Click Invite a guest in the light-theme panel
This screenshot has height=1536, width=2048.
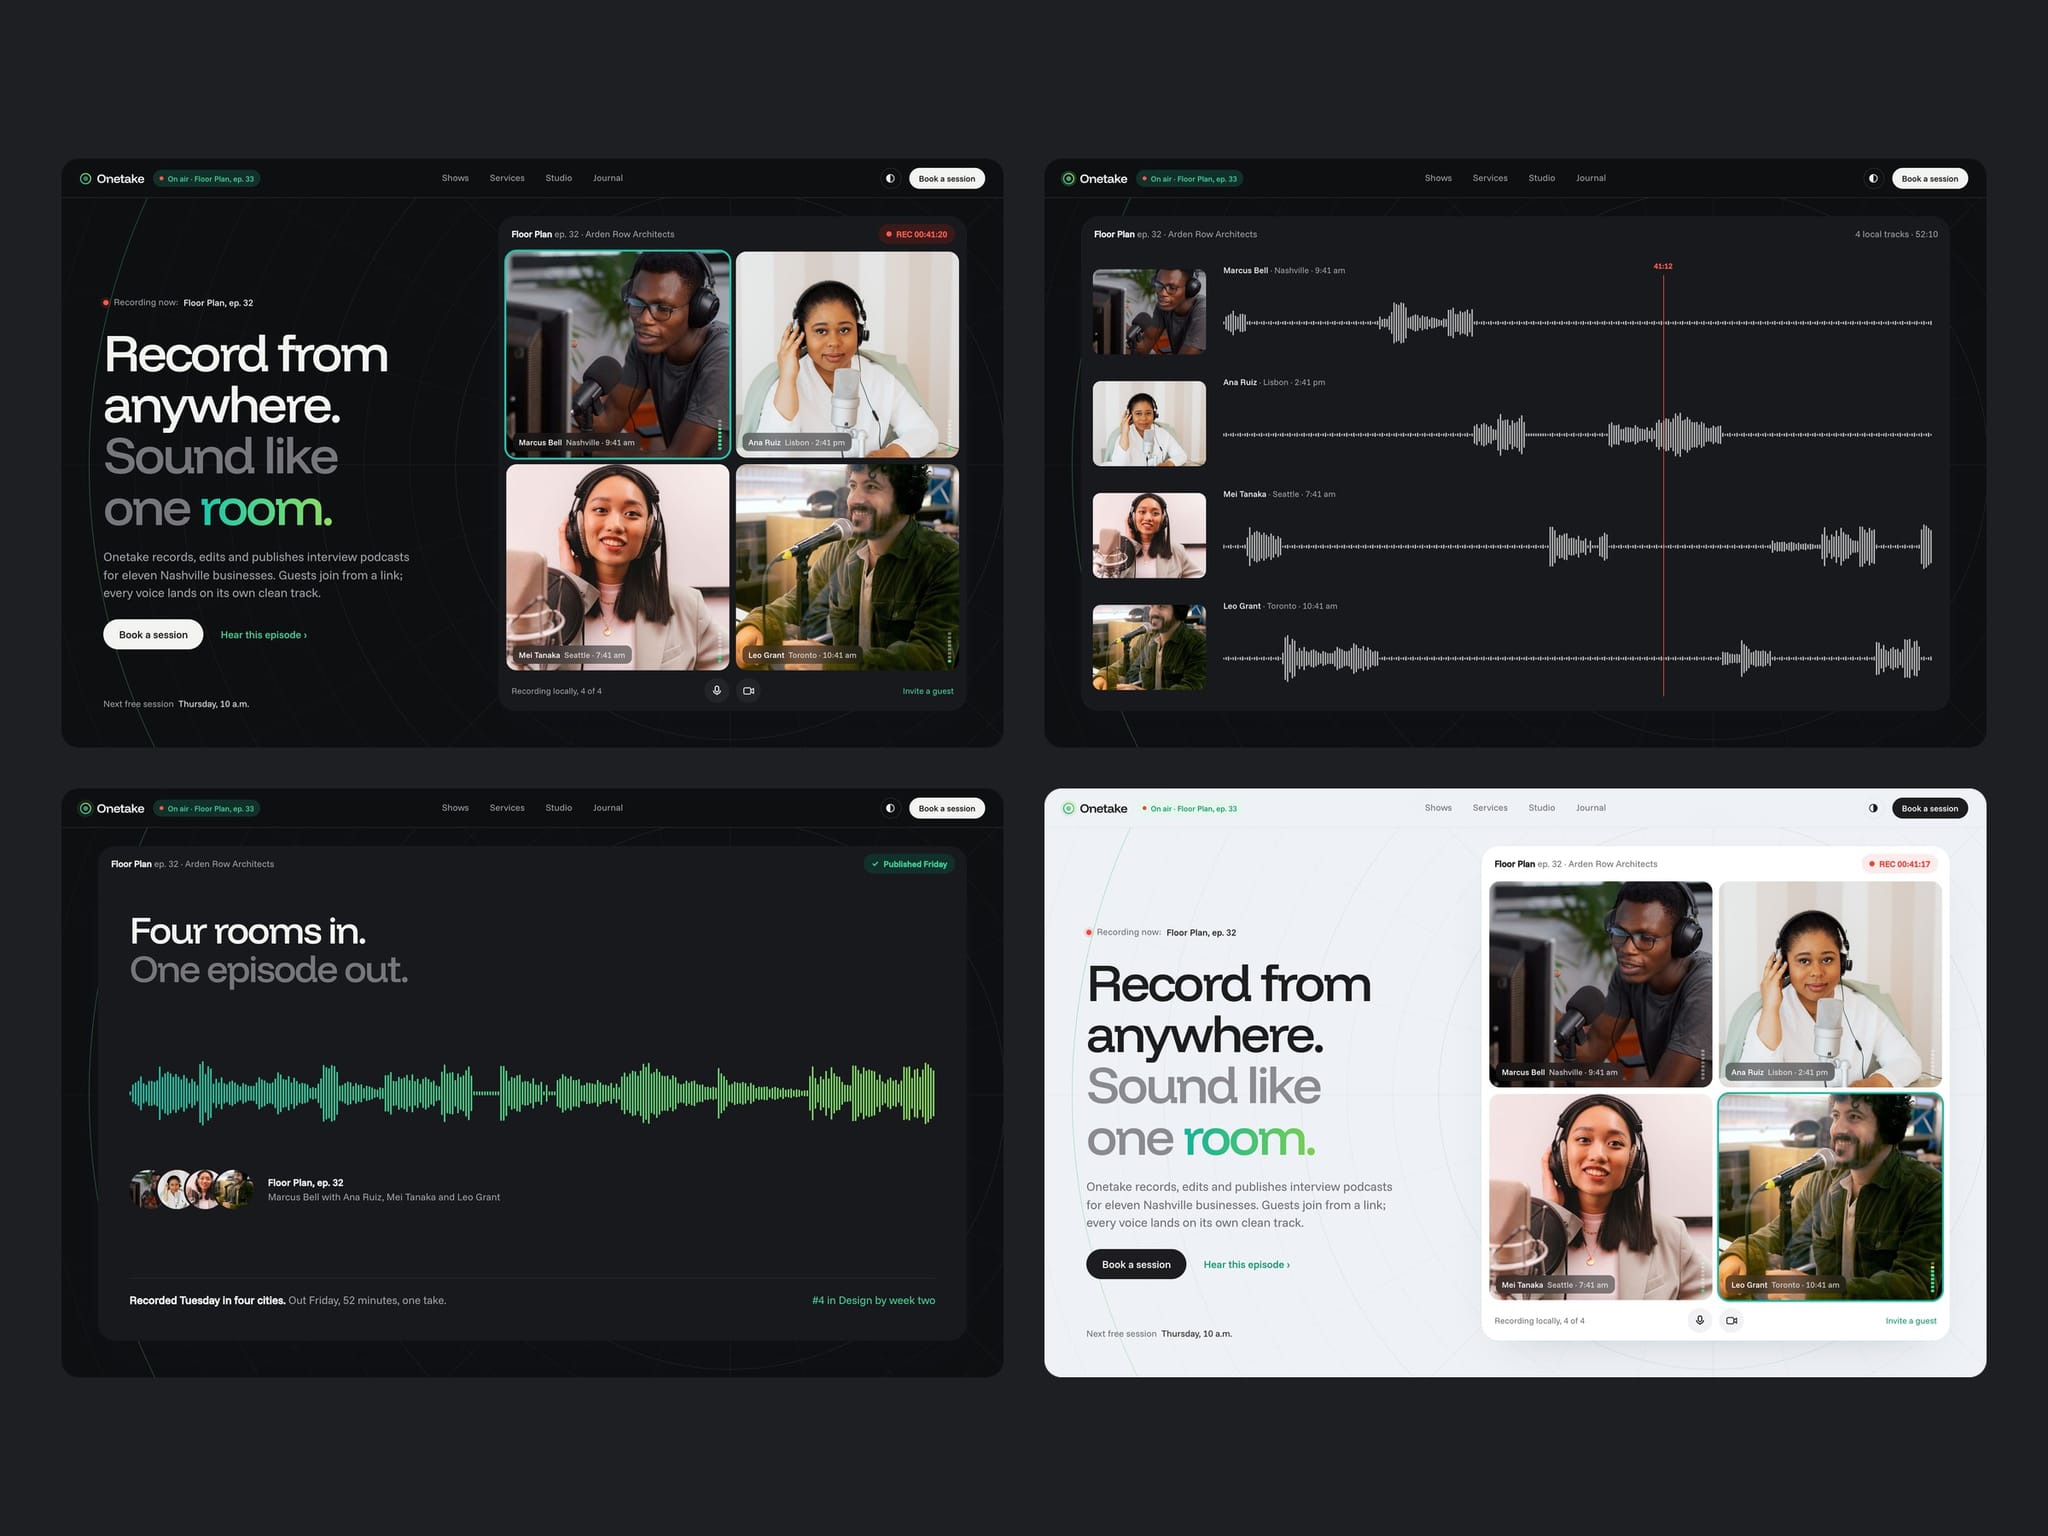pyautogui.click(x=1911, y=1321)
